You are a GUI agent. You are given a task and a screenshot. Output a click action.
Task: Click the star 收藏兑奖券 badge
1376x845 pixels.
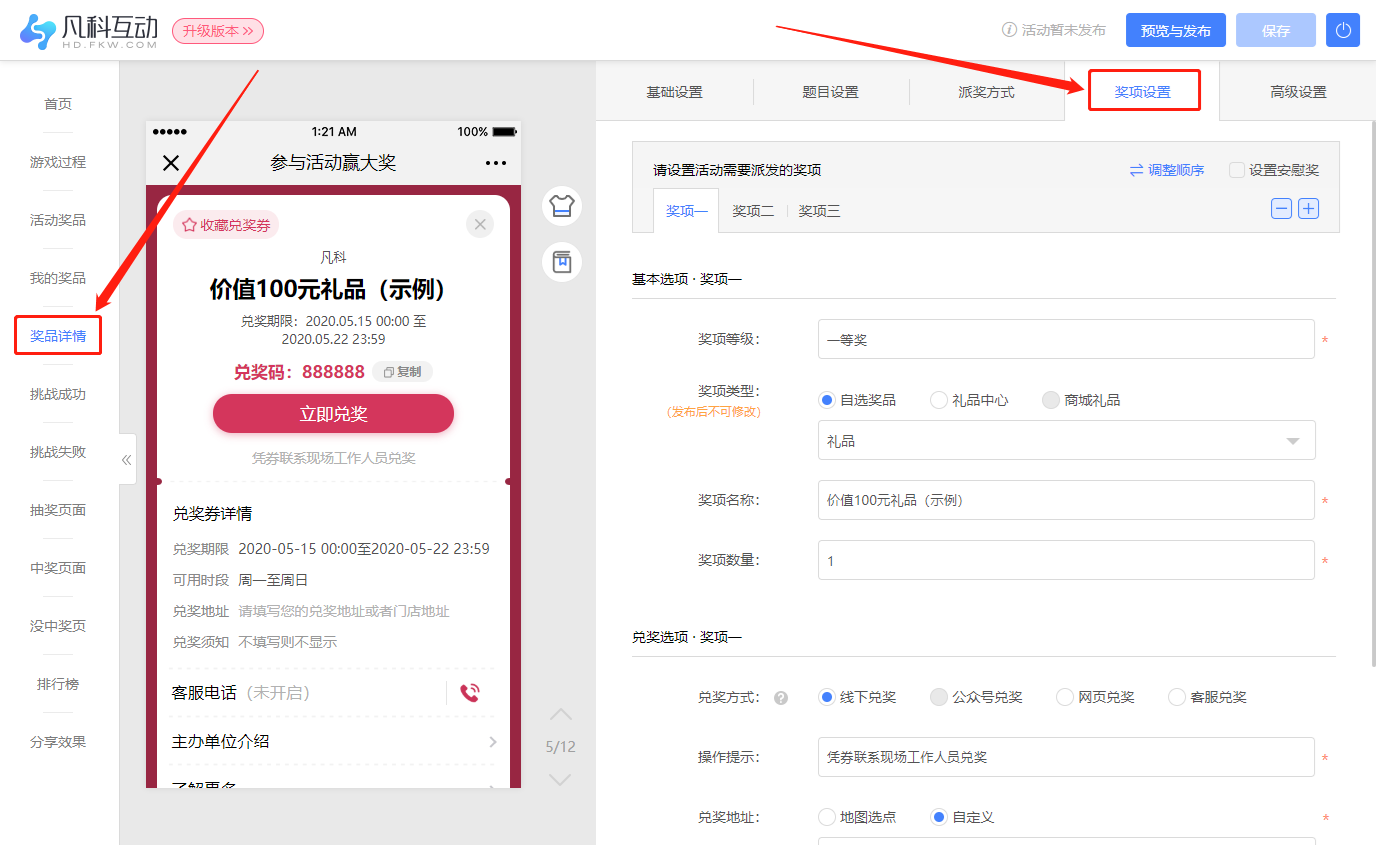click(226, 225)
